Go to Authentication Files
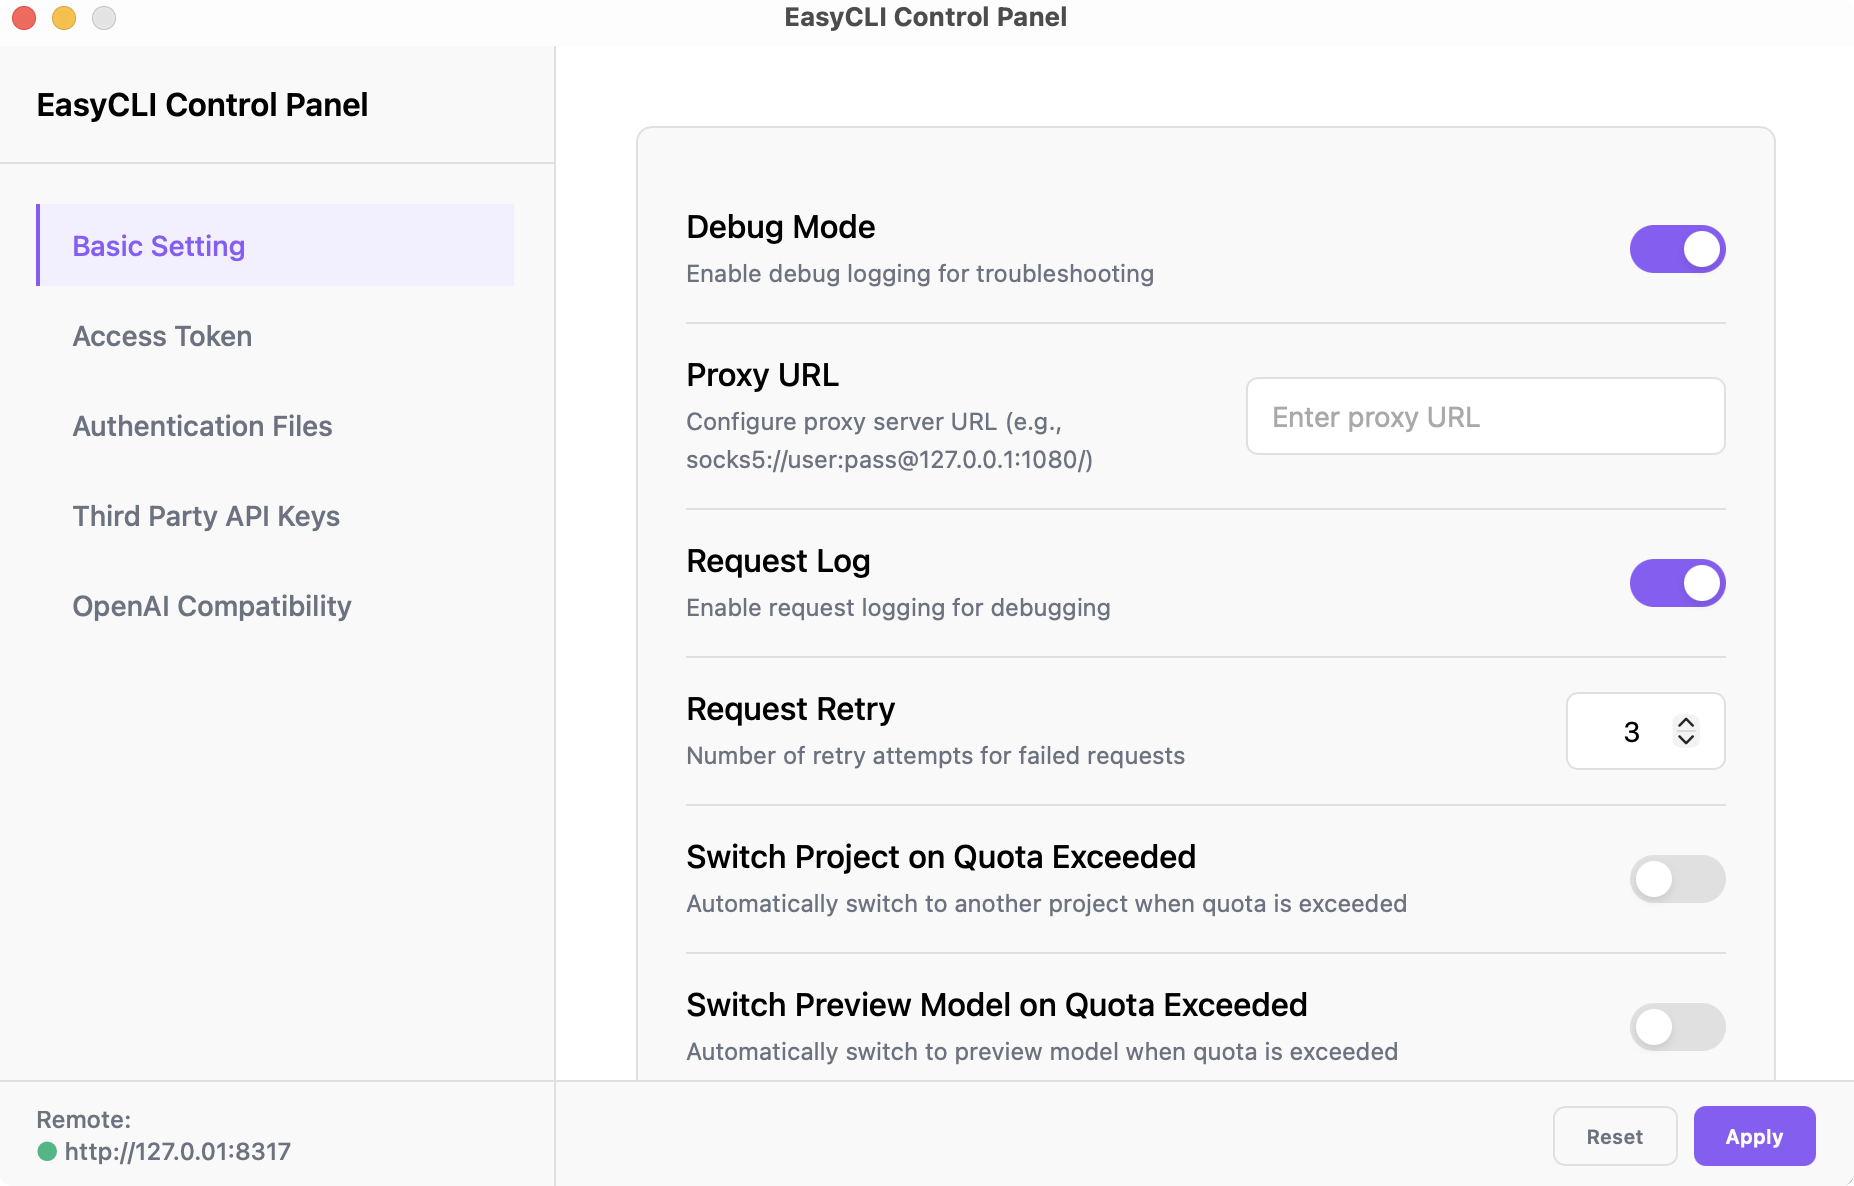 [x=202, y=426]
